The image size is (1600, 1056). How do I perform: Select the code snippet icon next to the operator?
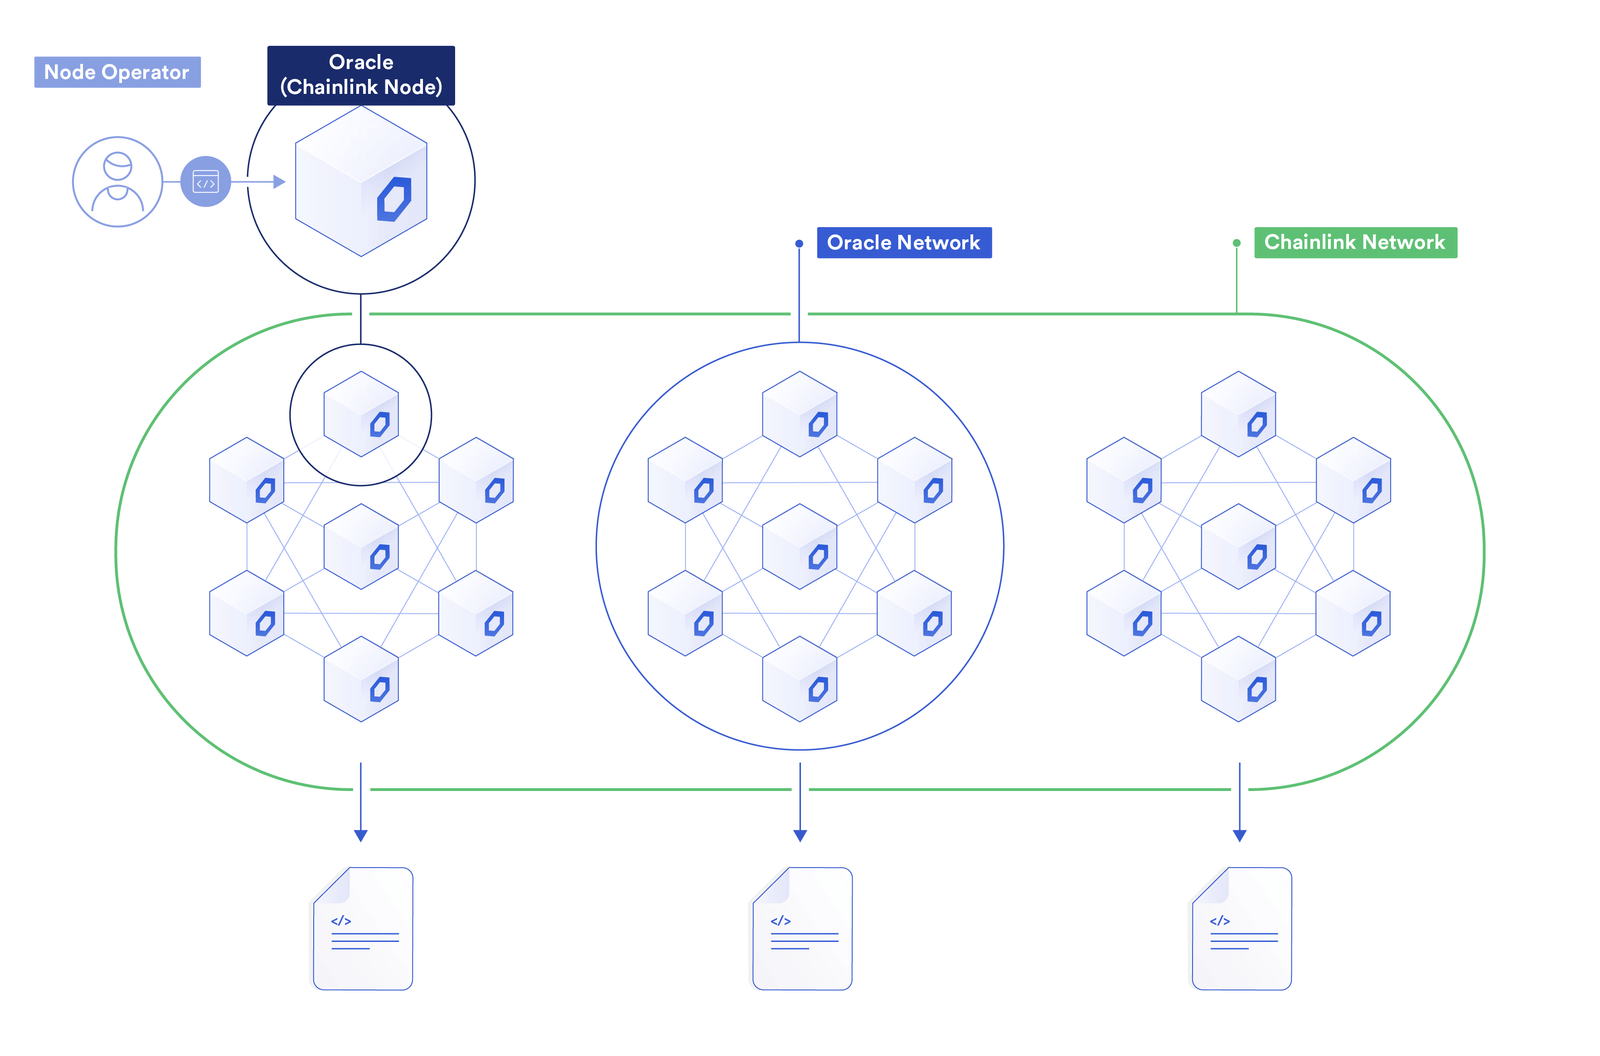[x=206, y=182]
